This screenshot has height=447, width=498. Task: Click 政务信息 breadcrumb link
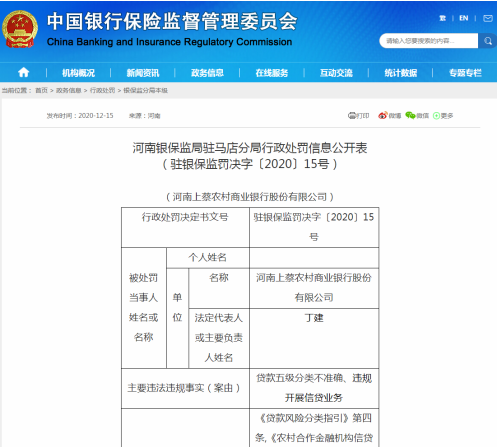tap(68, 90)
